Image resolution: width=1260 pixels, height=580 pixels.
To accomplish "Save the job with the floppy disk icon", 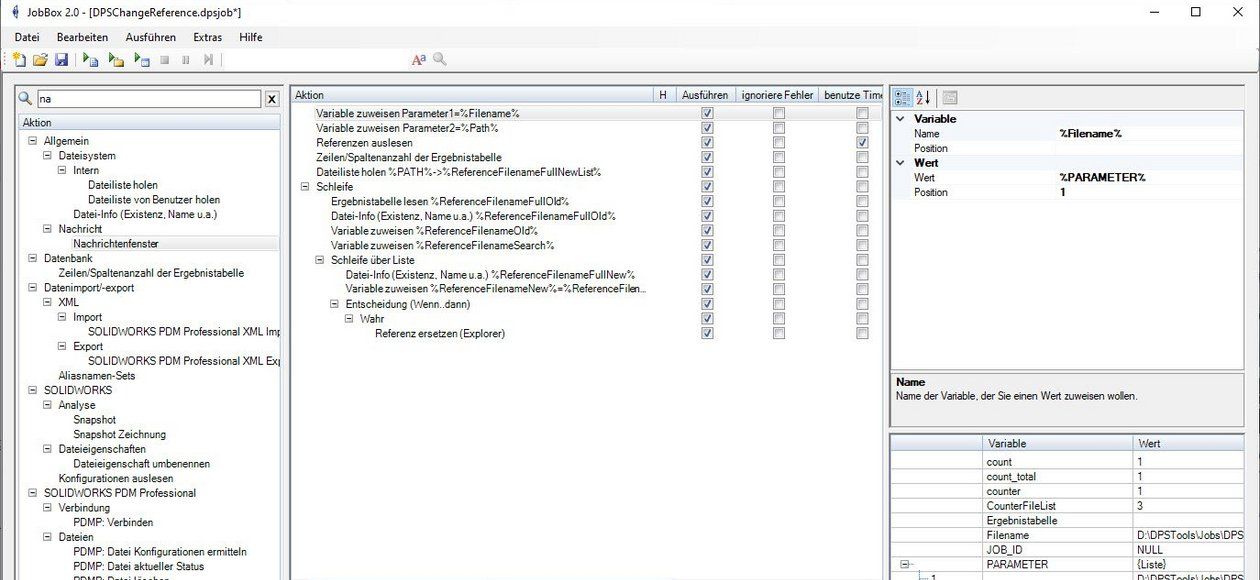I will (61, 60).
